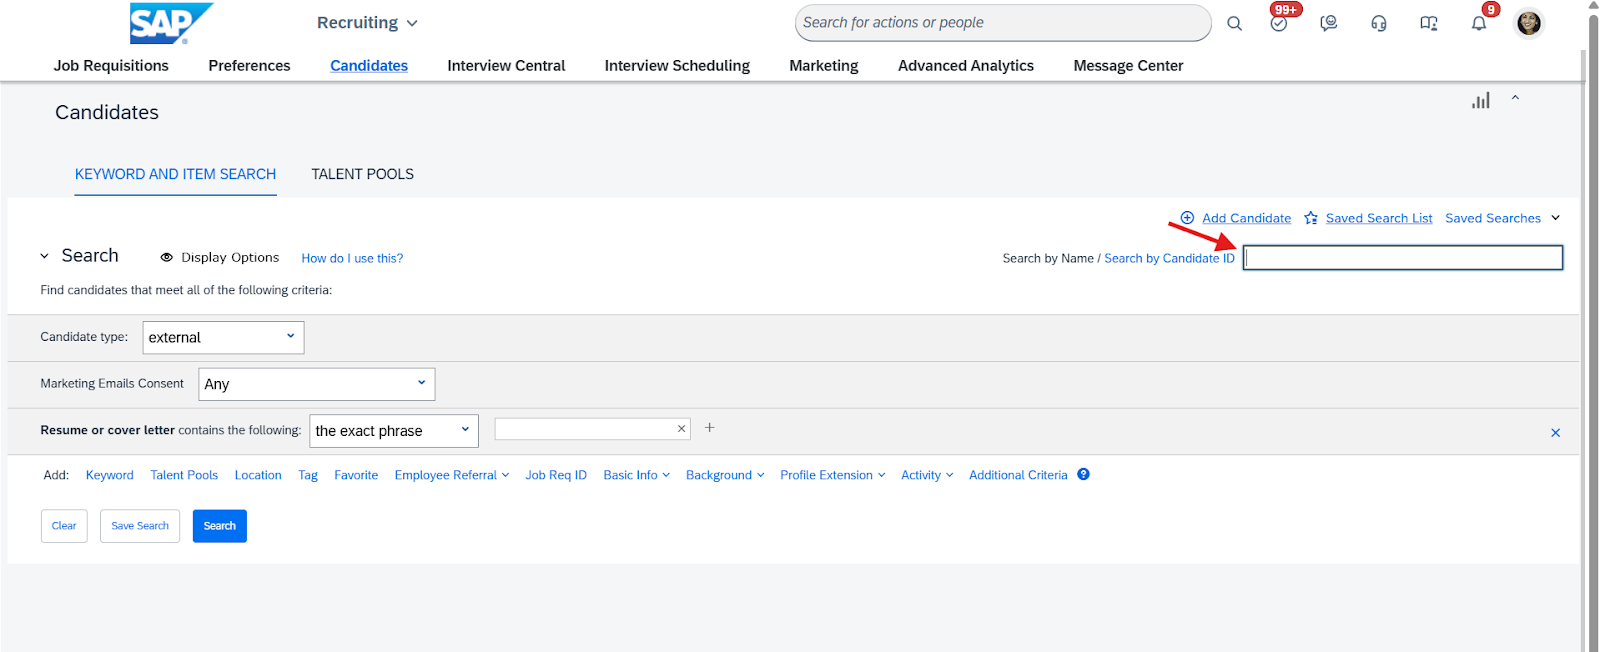Toggle Display Options eye icon
Screen dimensions: 1600x652
pos(167,258)
